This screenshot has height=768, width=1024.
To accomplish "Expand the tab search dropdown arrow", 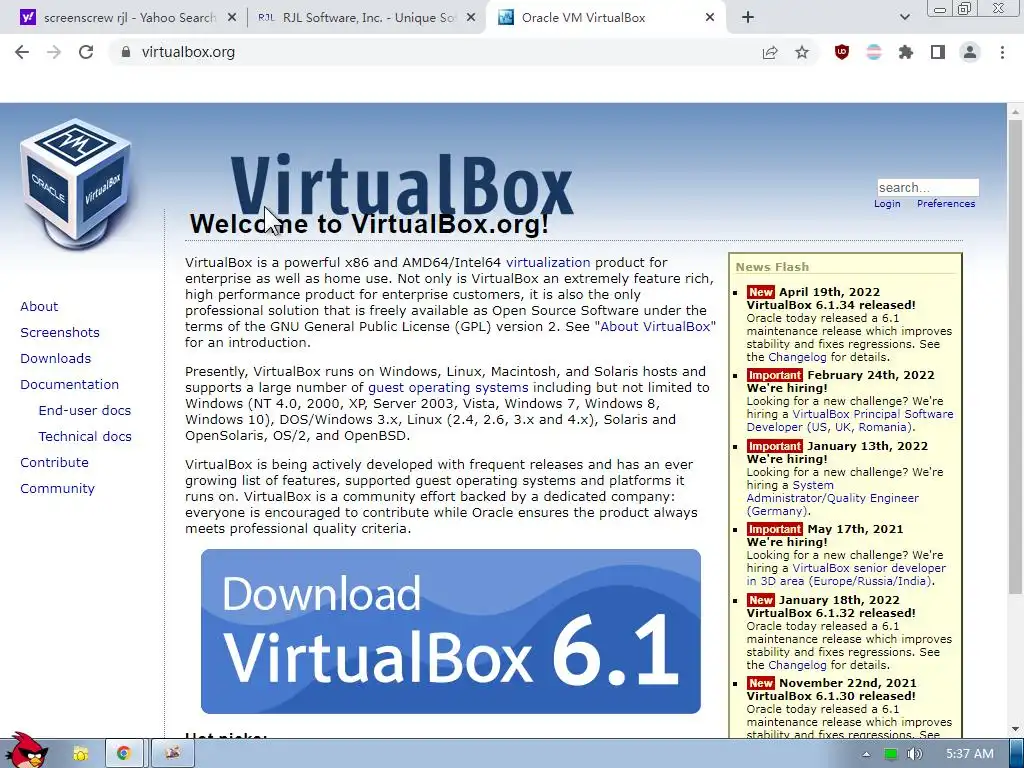I will 904,18.
